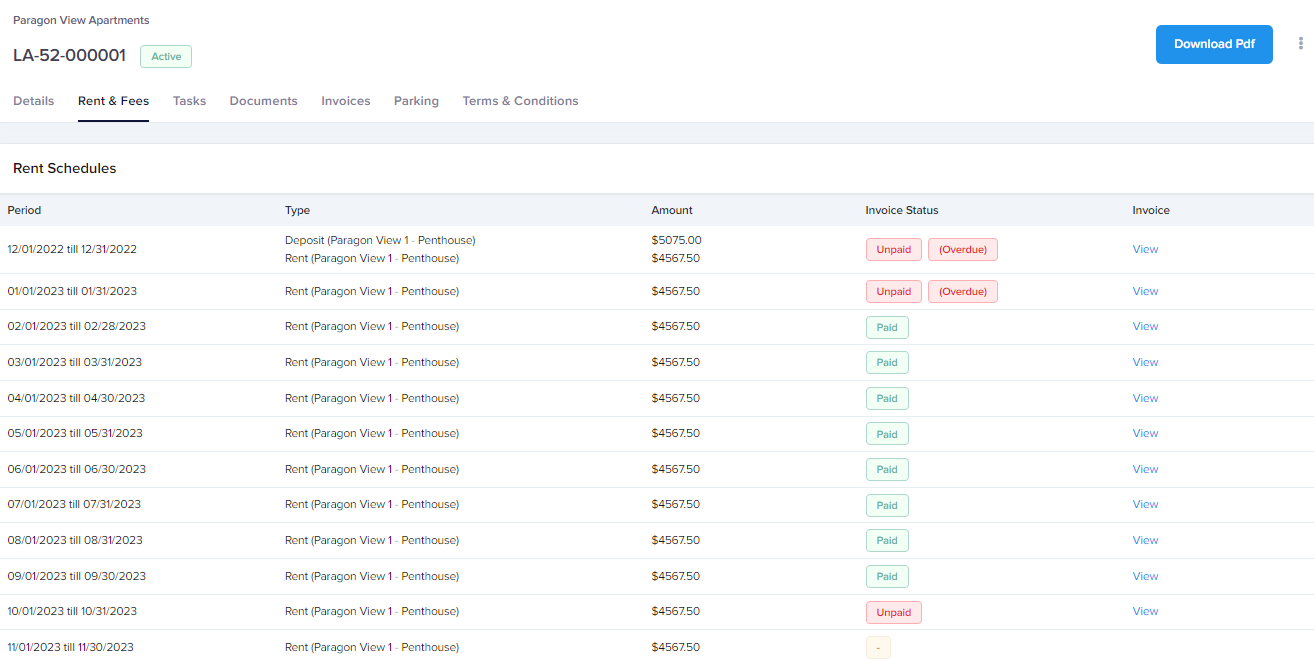Select the Rent & Fees tab
This screenshot has height=659, width=1314.
click(113, 101)
